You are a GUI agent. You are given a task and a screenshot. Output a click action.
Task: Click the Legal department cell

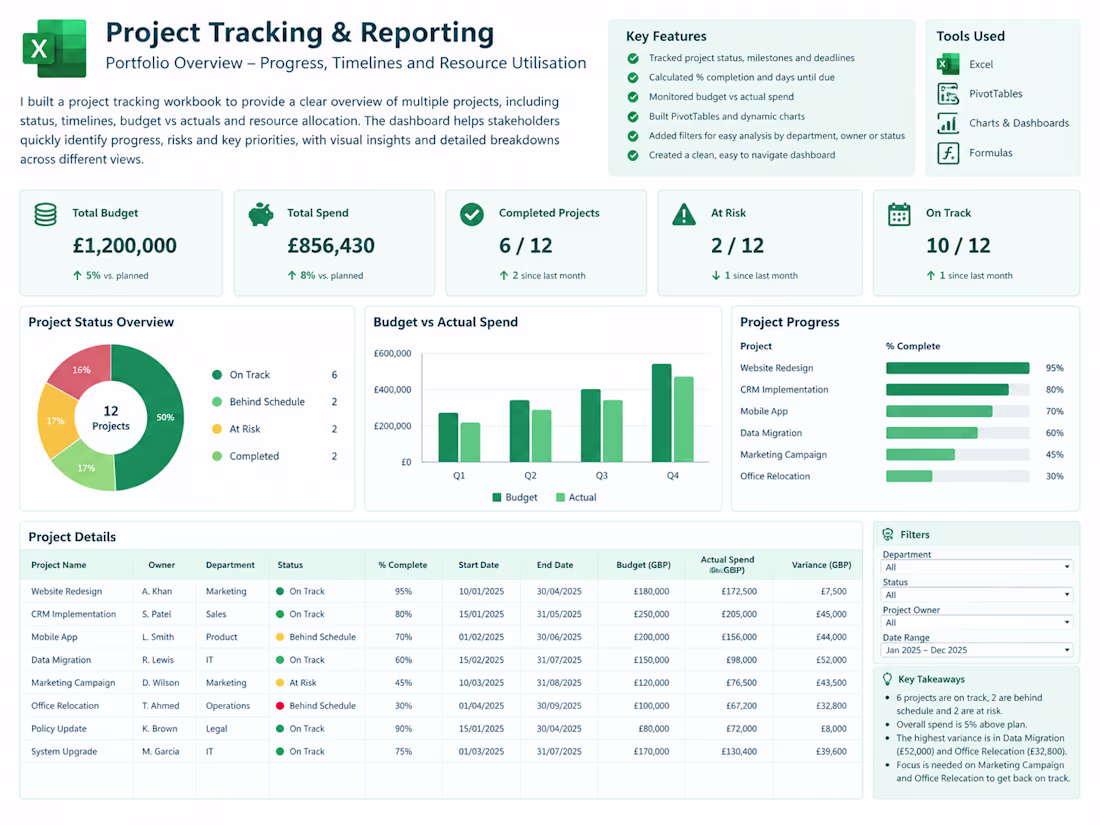tap(217, 729)
